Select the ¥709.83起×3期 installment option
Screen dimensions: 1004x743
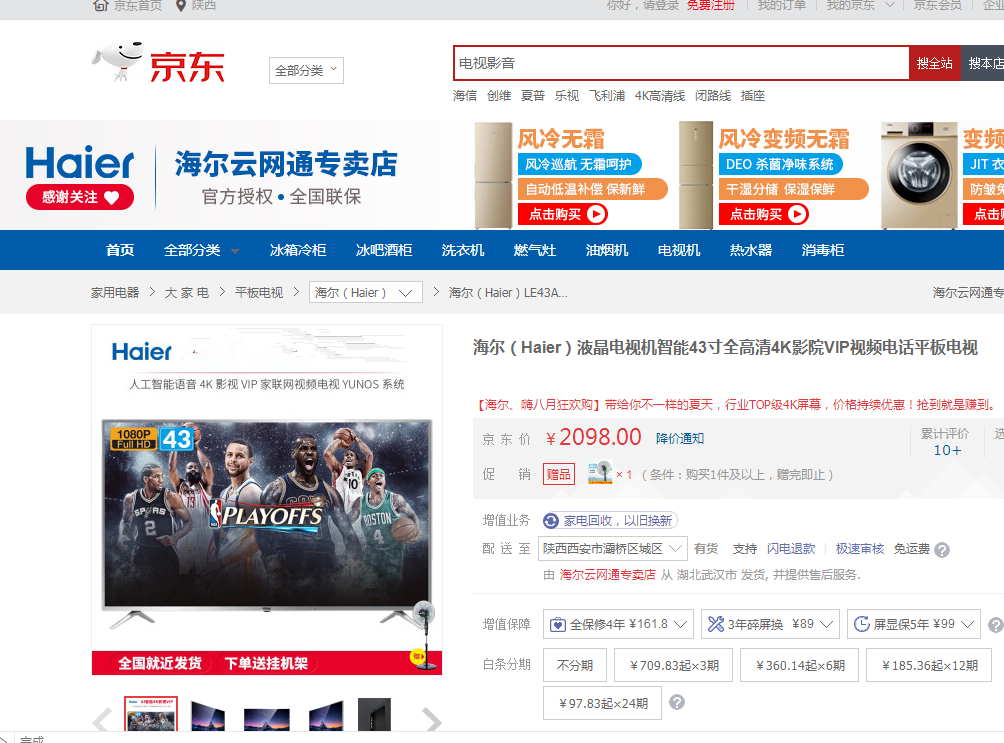pyautogui.click(x=674, y=665)
